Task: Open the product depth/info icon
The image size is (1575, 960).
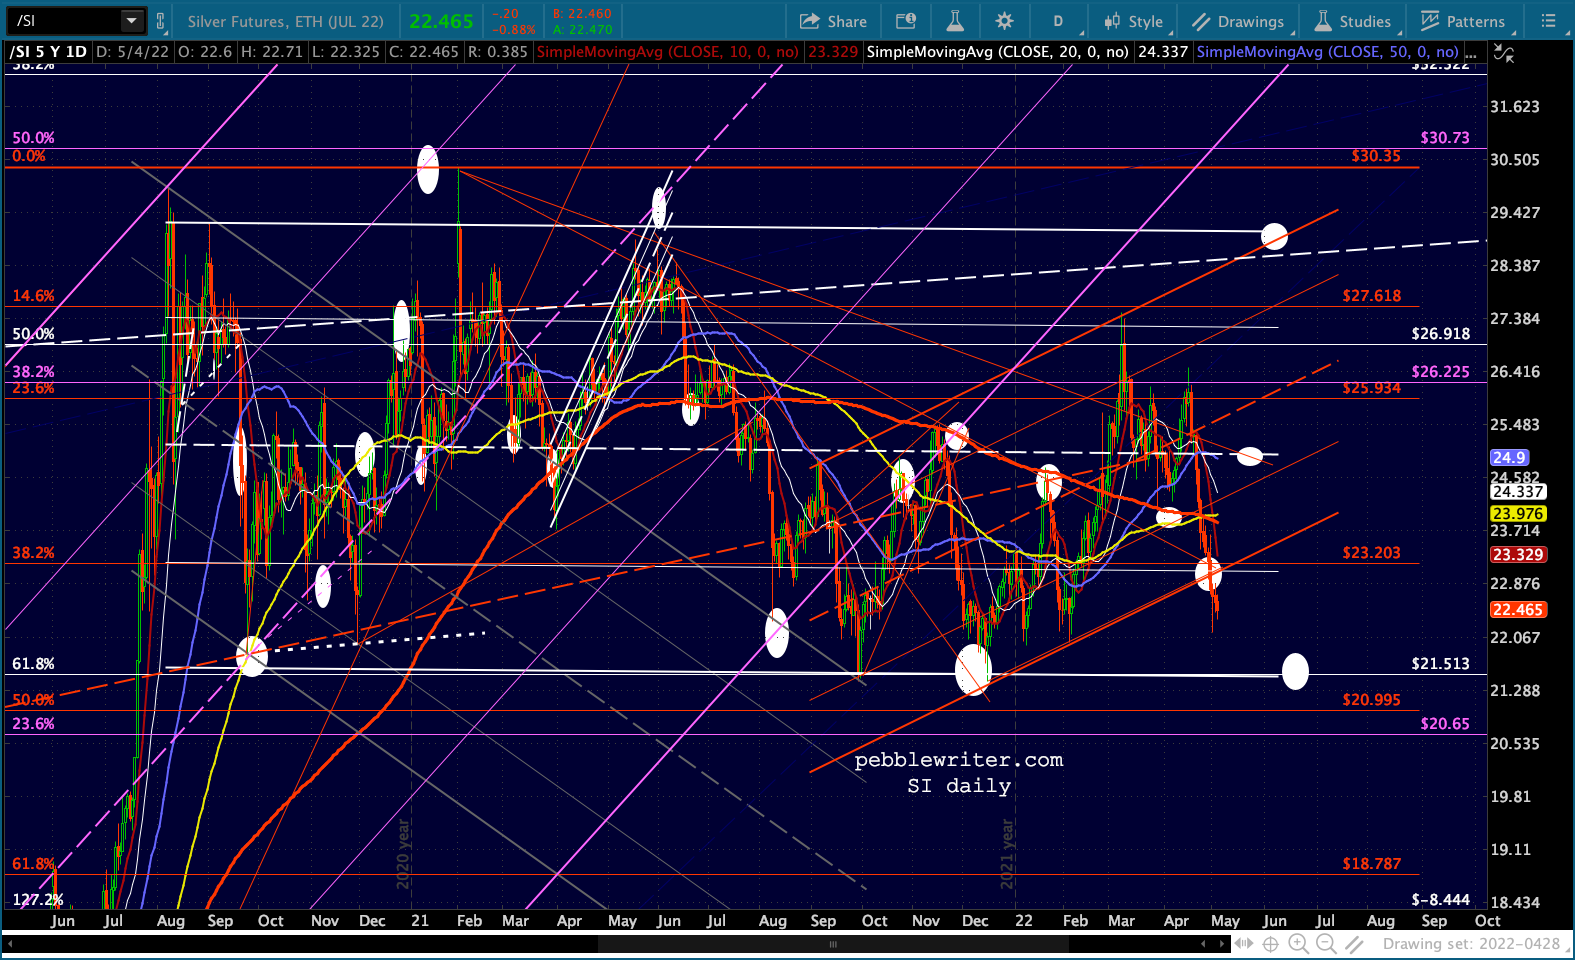Action: tap(906, 21)
